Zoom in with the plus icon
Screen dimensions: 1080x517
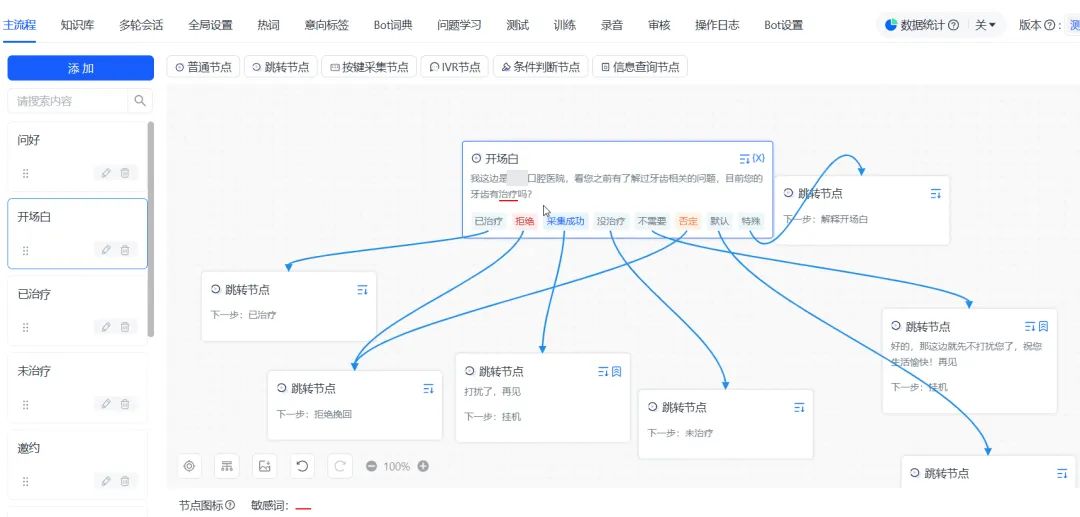pyautogui.click(x=423, y=466)
